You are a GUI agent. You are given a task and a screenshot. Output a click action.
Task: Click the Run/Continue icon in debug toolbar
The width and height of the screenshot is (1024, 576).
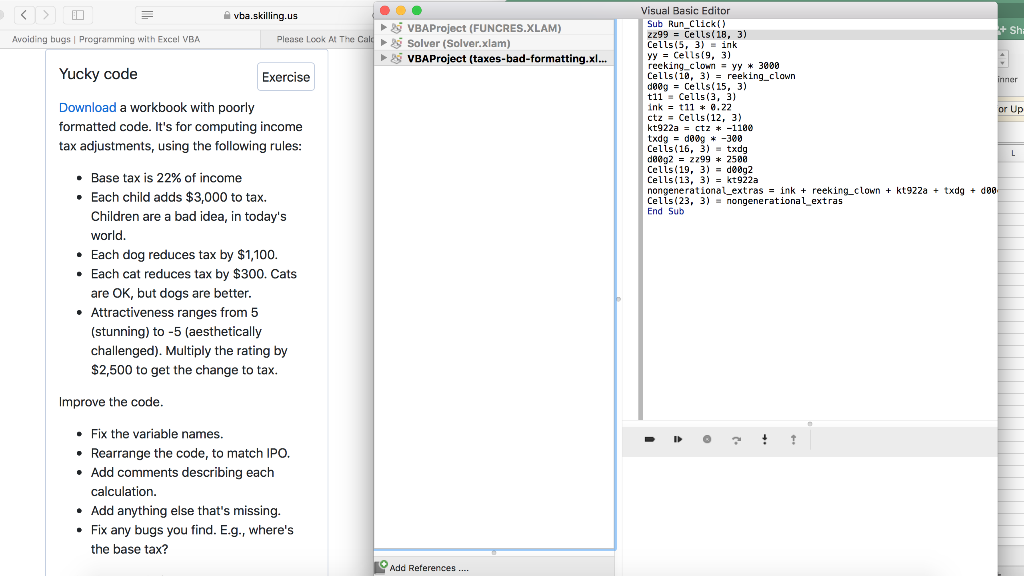tap(678, 440)
